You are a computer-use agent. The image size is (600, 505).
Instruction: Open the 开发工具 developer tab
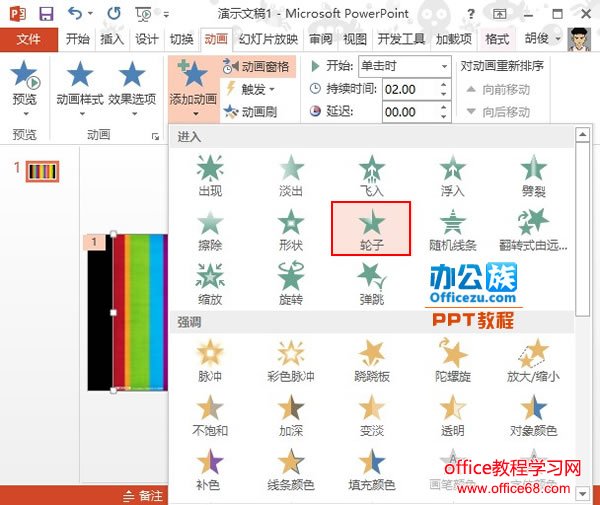click(x=401, y=39)
